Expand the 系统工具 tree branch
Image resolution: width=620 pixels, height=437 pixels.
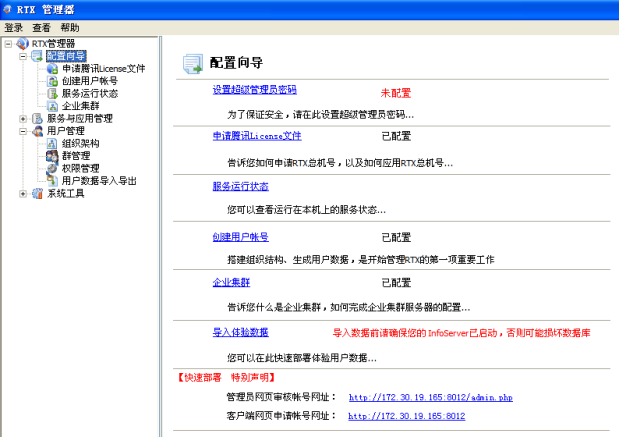[23, 193]
